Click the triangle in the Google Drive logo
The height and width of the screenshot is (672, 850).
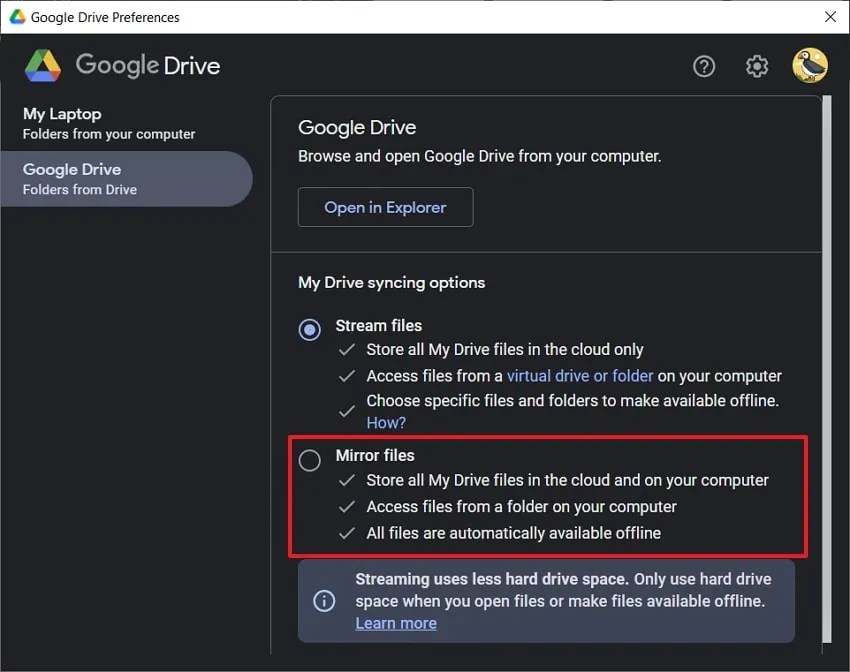coord(42,65)
